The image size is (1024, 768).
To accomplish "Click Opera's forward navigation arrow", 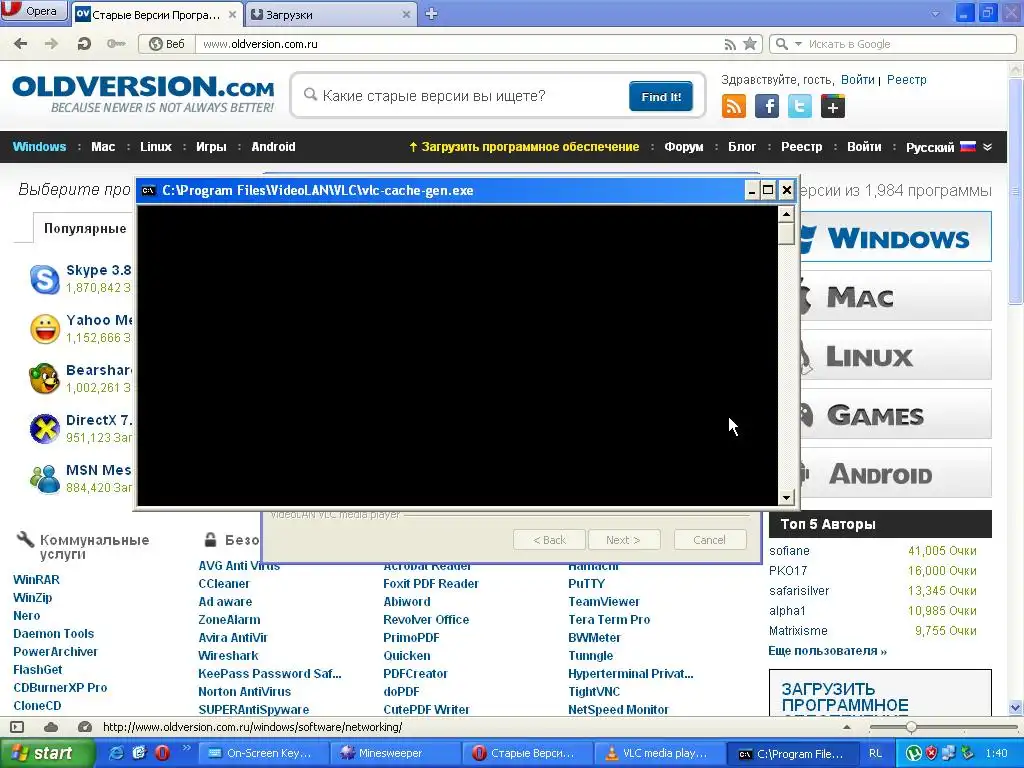I will pos(51,44).
